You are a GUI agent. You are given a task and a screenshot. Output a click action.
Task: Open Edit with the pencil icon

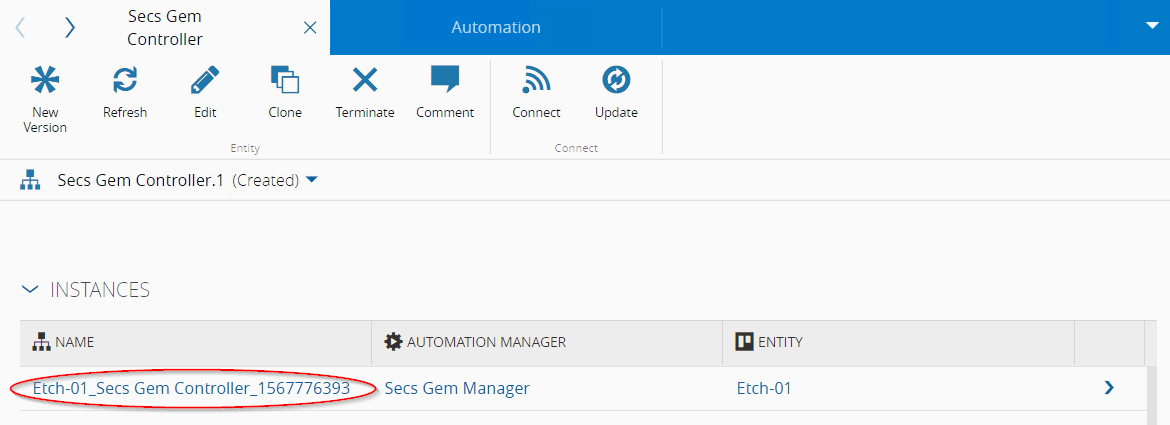pos(205,82)
